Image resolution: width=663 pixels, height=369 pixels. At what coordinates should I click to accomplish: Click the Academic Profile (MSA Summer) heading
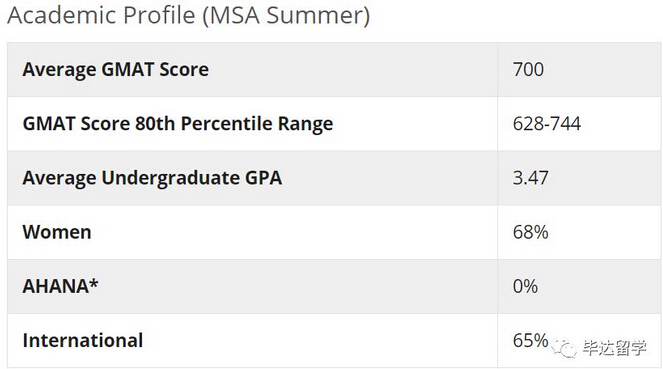[189, 15]
